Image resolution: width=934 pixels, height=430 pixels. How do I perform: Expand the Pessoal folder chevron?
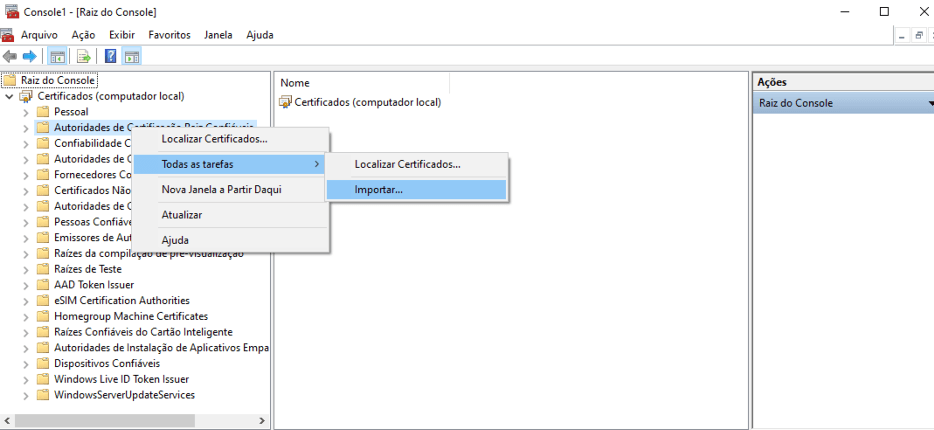(x=25, y=112)
